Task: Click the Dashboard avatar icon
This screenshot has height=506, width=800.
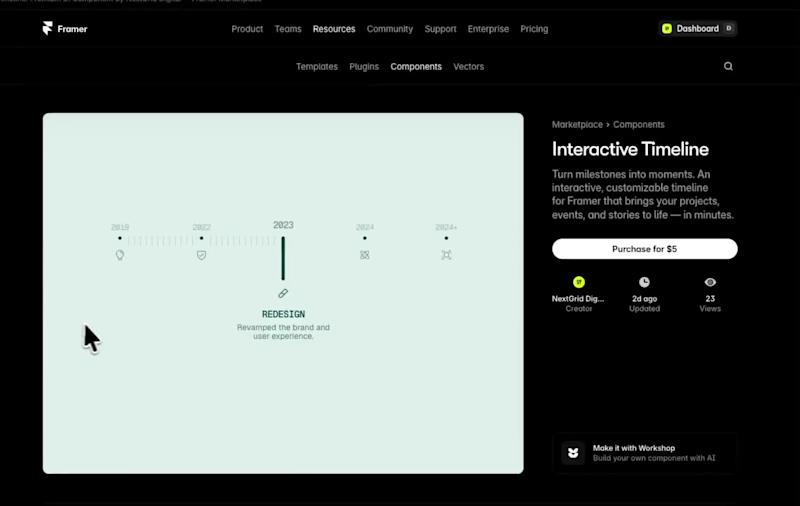Action: (667, 29)
